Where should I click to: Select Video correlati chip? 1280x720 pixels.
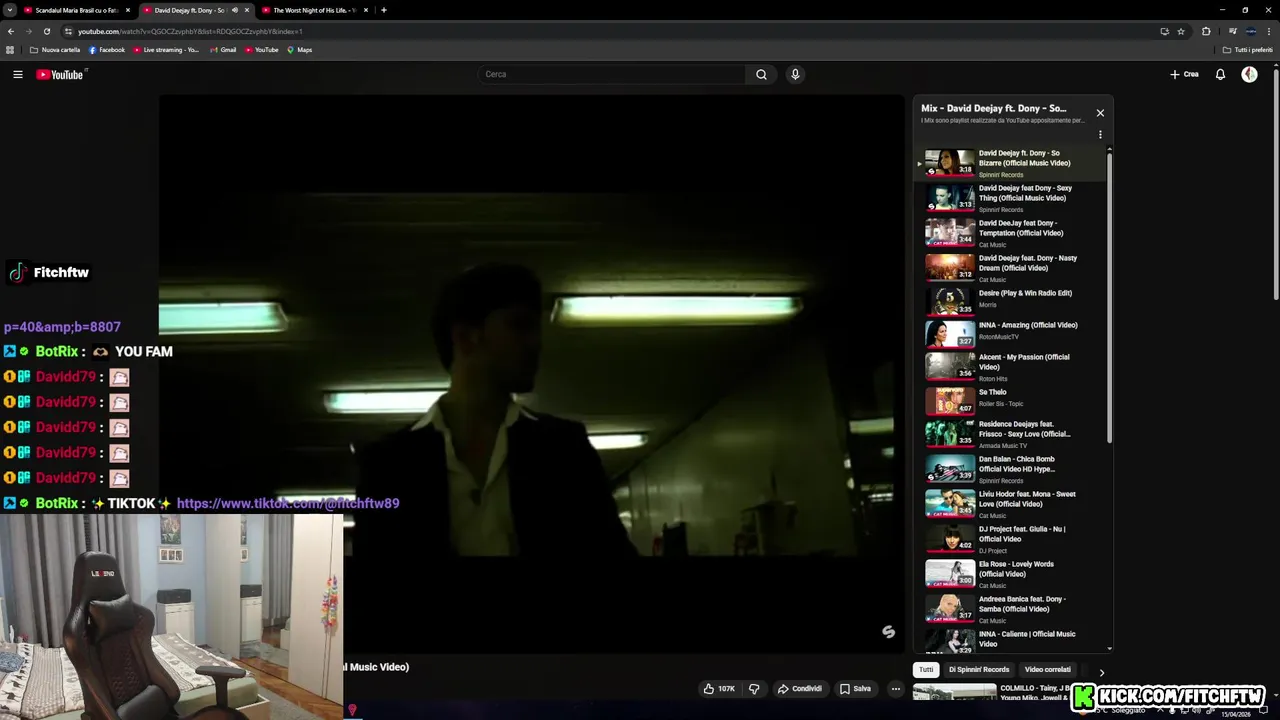click(1047, 670)
